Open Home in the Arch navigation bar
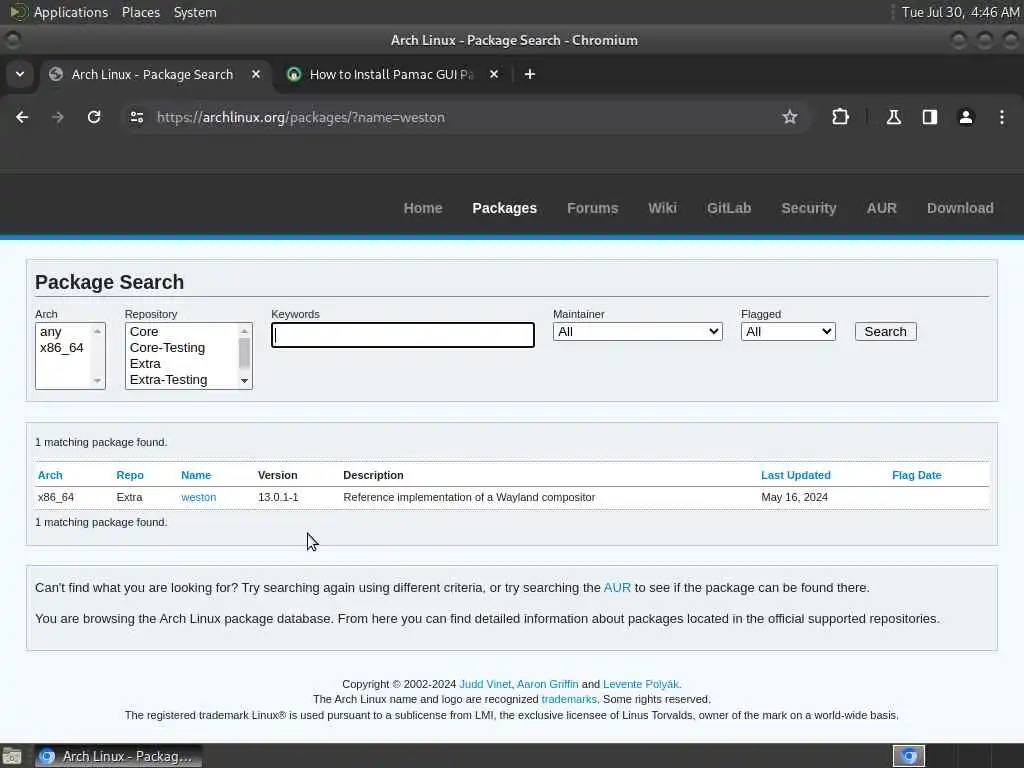 click(x=423, y=208)
